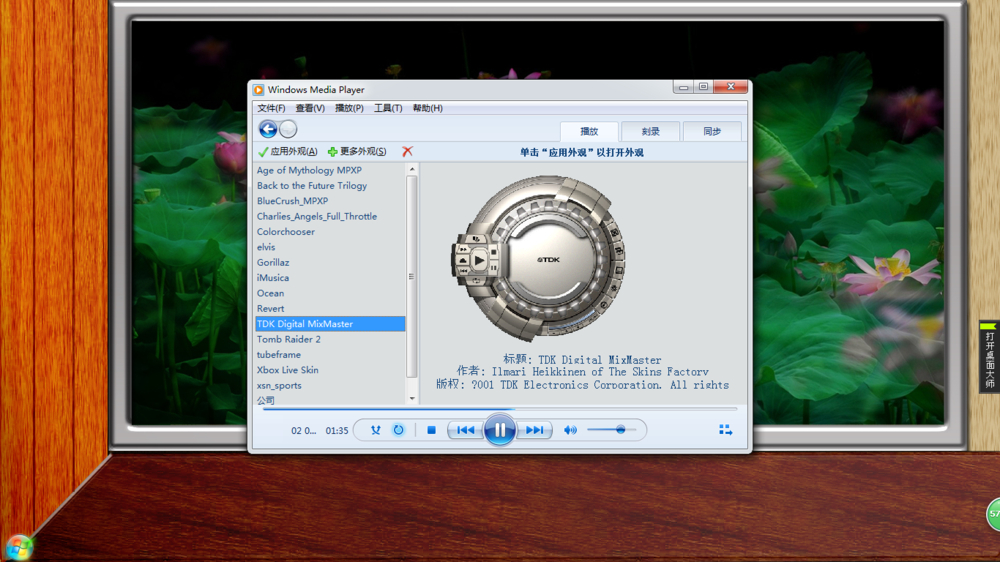The height and width of the screenshot is (562, 1000).
Task: Click the forward navigation button
Action: [x=288, y=129]
